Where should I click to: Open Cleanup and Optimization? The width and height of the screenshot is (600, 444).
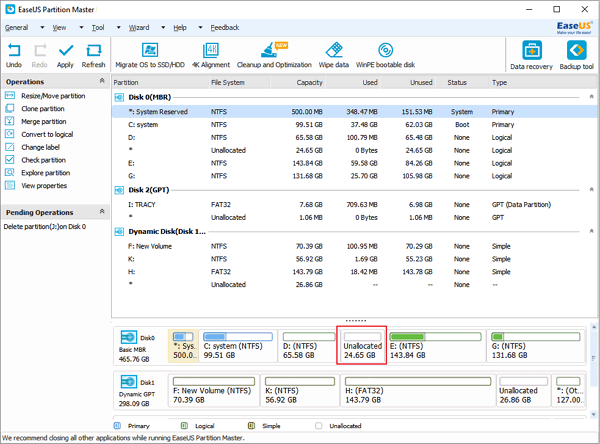point(274,55)
